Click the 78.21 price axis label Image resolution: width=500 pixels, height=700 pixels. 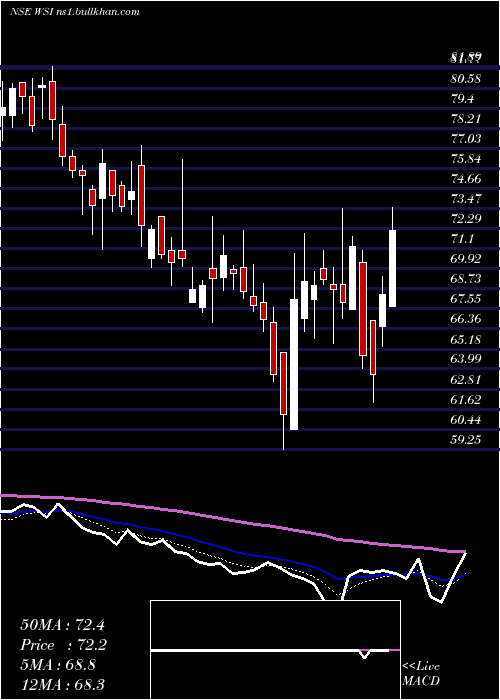466,119
